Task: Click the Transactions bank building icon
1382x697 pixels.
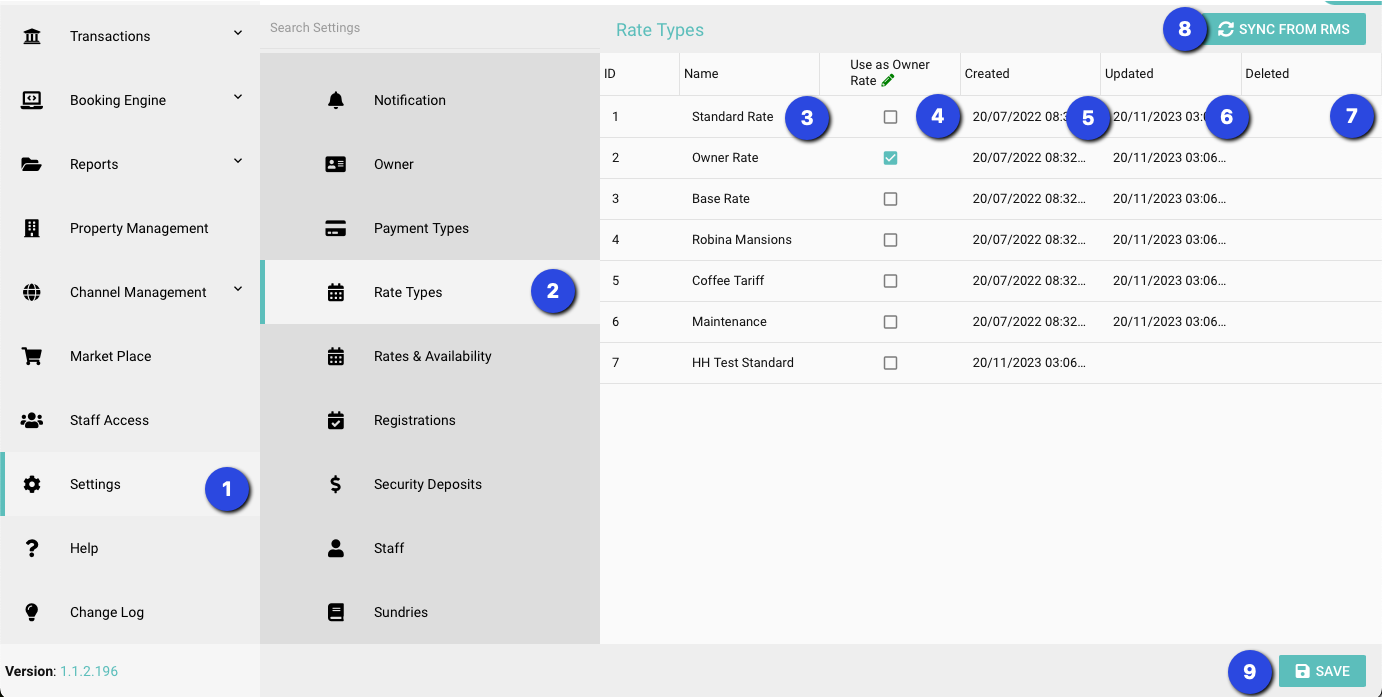Action: (32, 37)
